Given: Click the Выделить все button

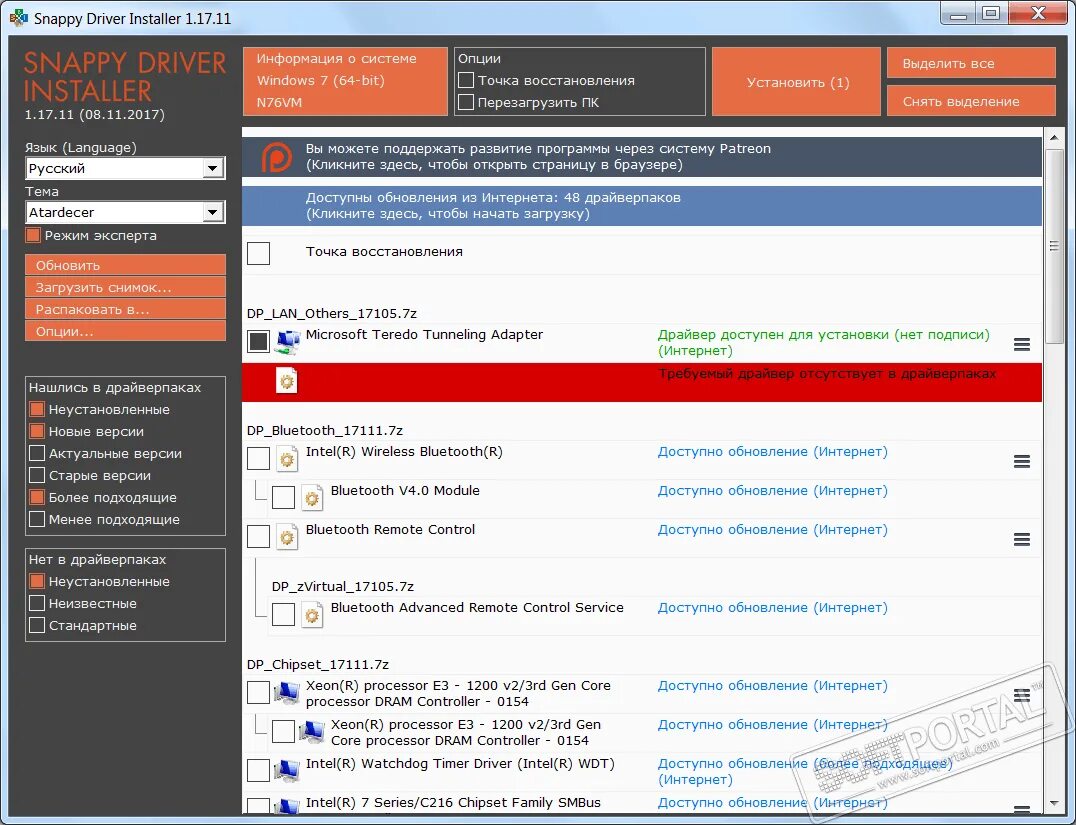Looking at the screenshot, I should (x=971, y=63).
